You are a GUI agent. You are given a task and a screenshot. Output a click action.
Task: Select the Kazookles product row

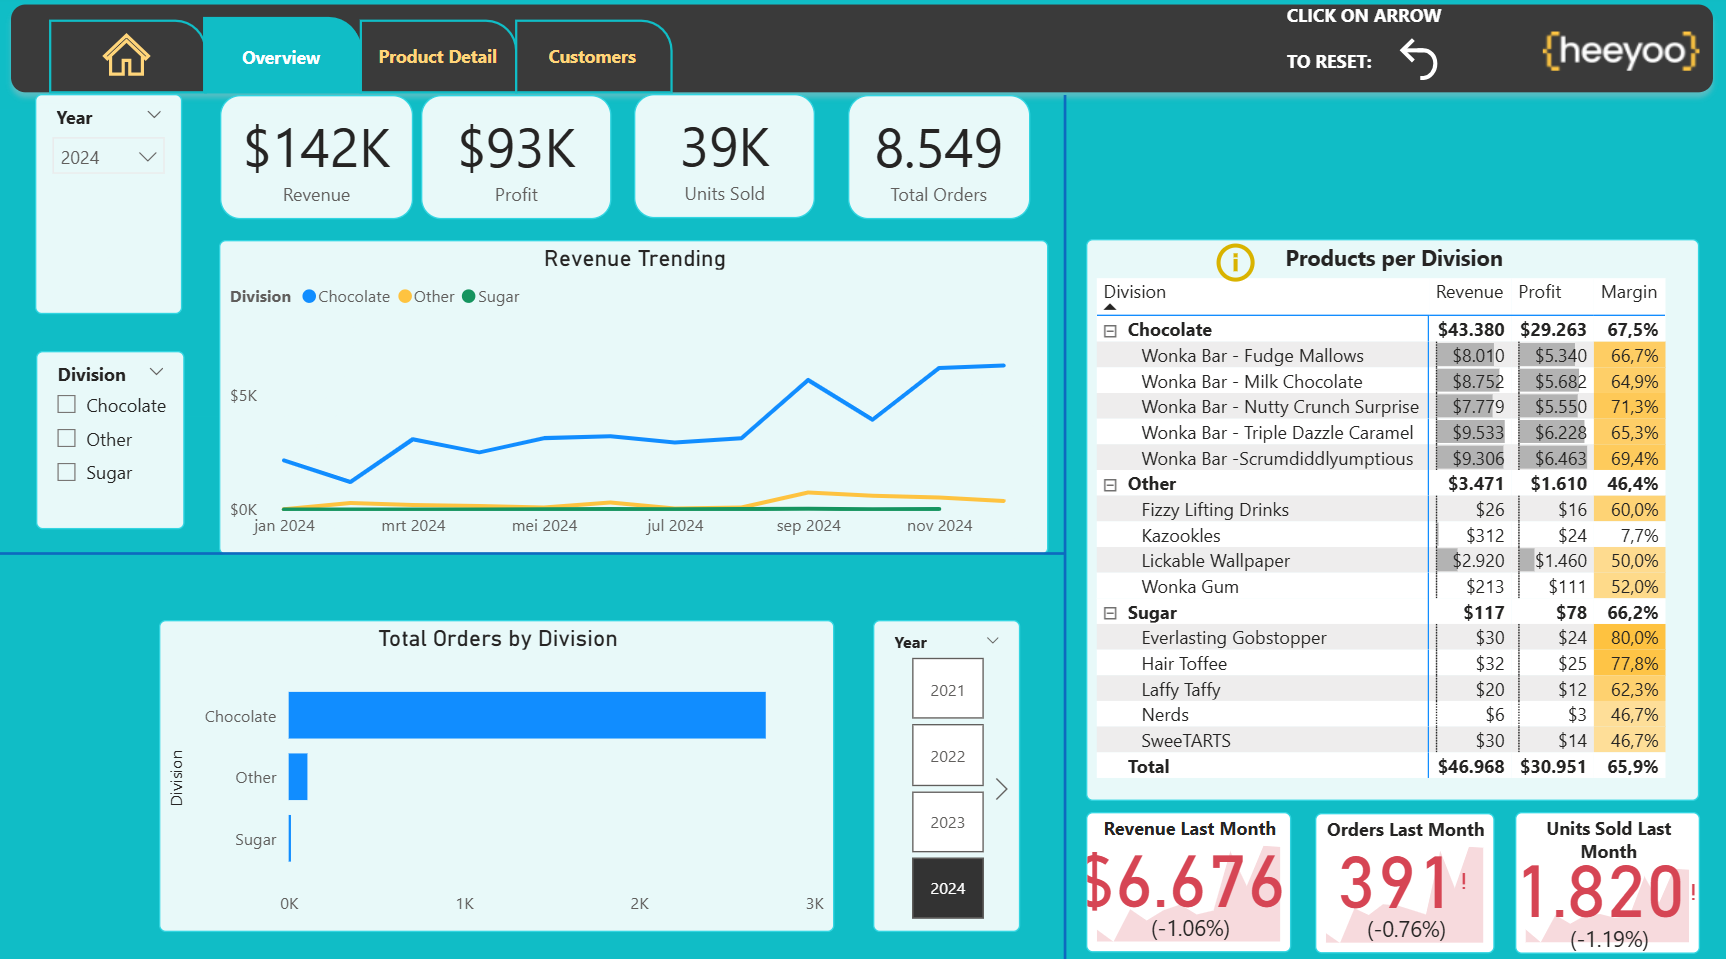click(x=1381, y=536)
